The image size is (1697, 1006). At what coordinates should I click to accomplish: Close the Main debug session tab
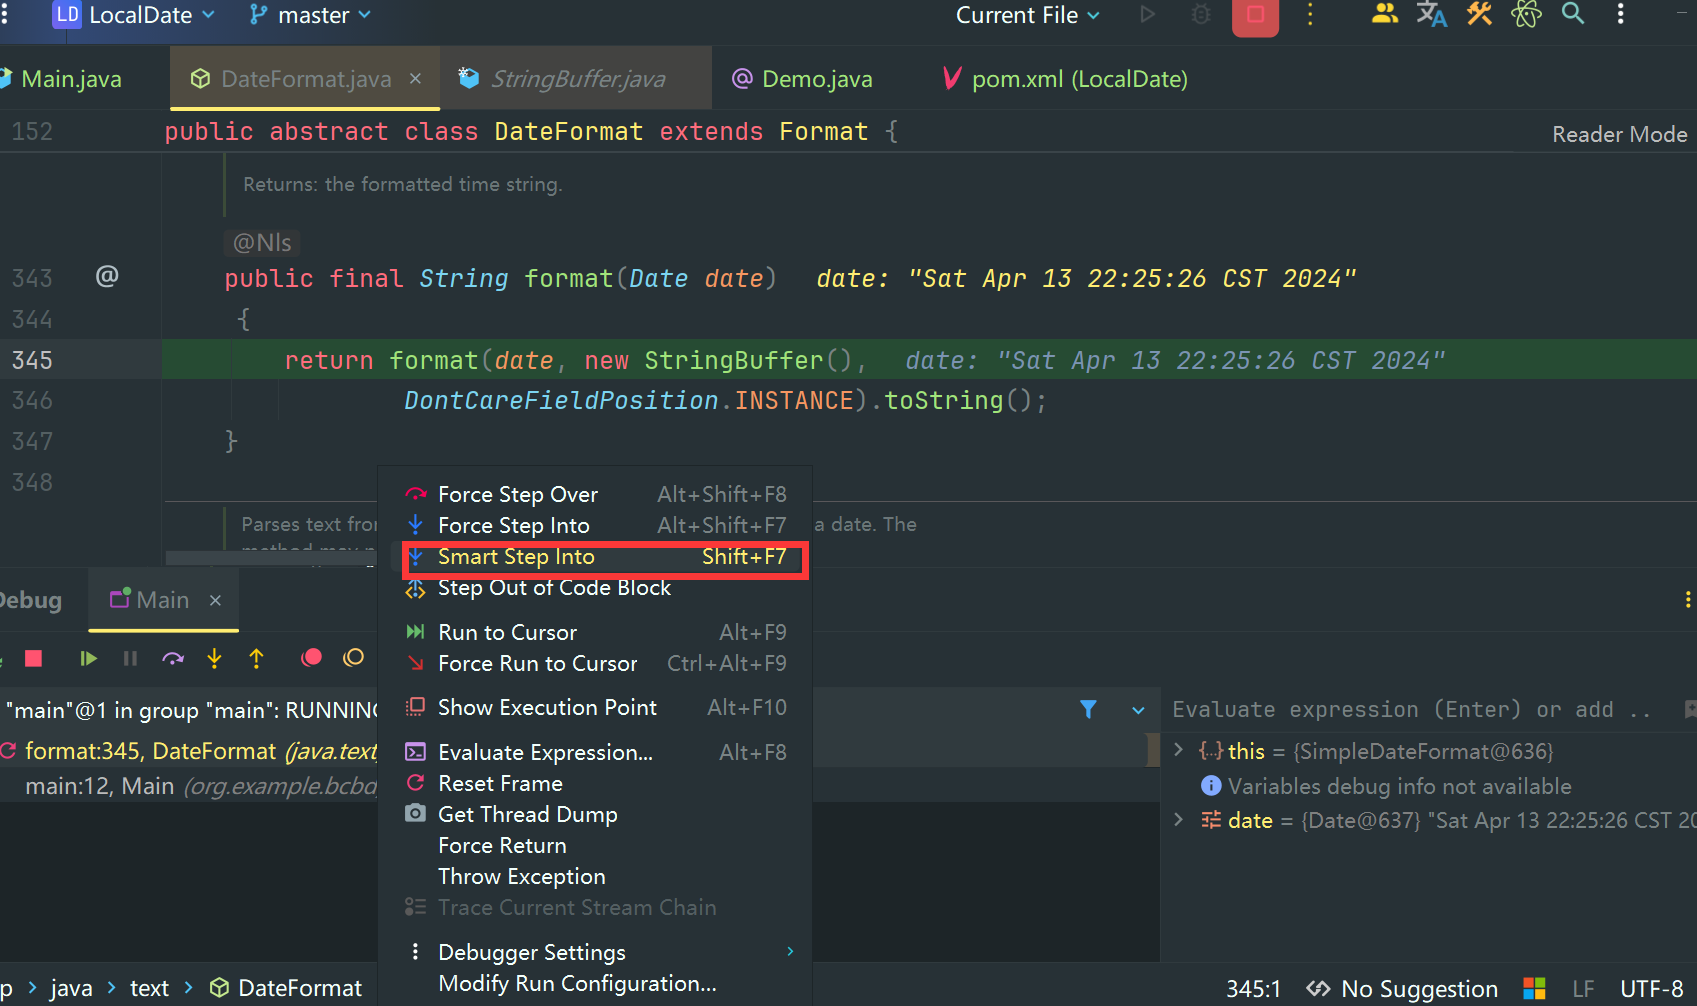coord(215,600)
